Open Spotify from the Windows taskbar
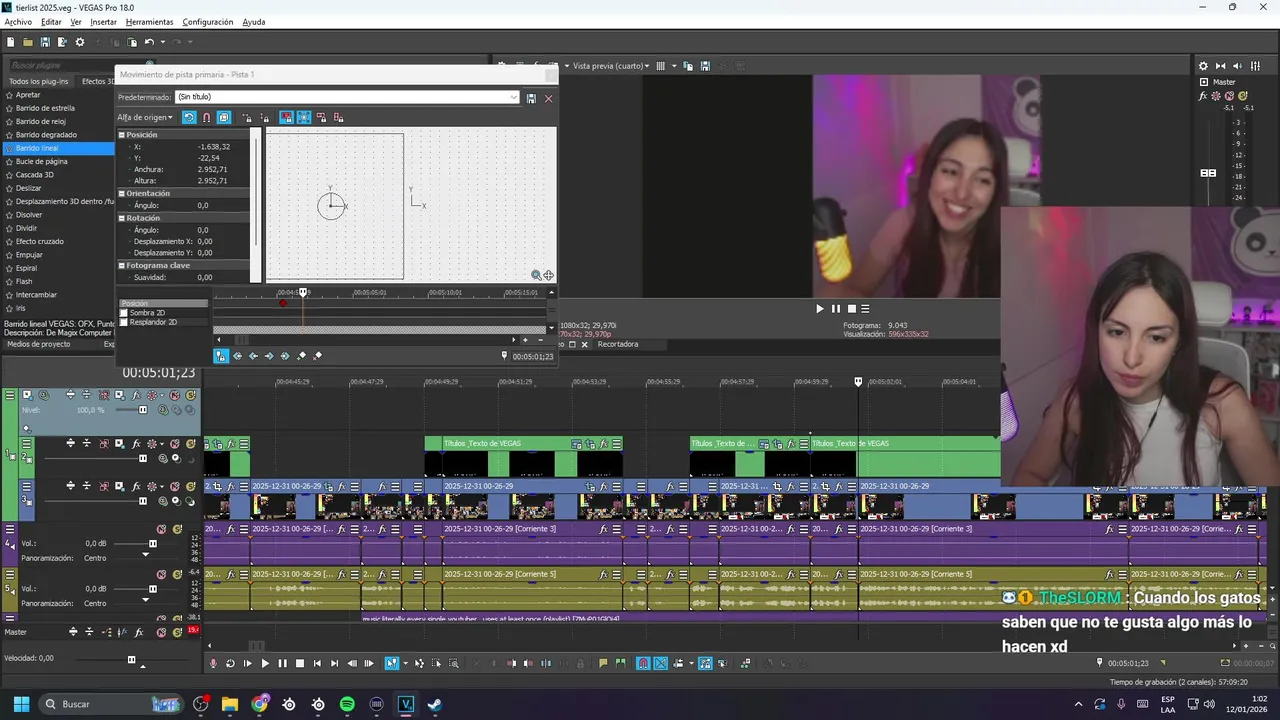This screenshot has width=1280, height=720. tap(347, 704)
